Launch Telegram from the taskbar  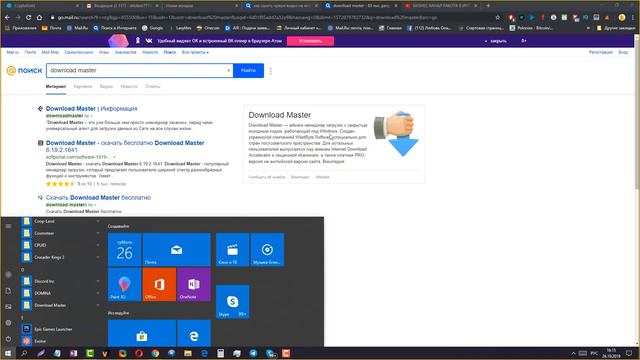[x=253, y=353]
